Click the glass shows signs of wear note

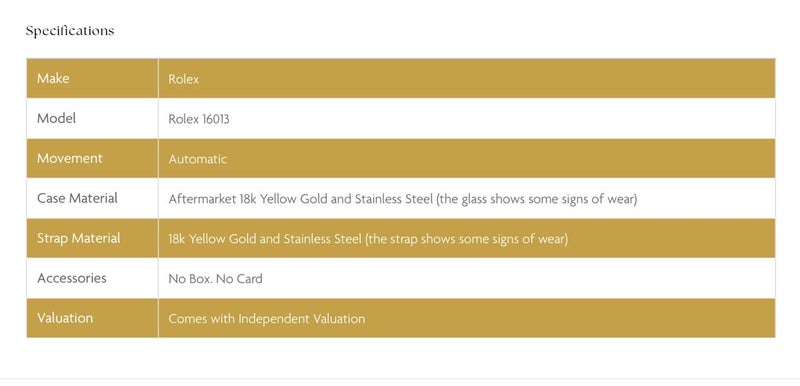click(x=537, y=199)
